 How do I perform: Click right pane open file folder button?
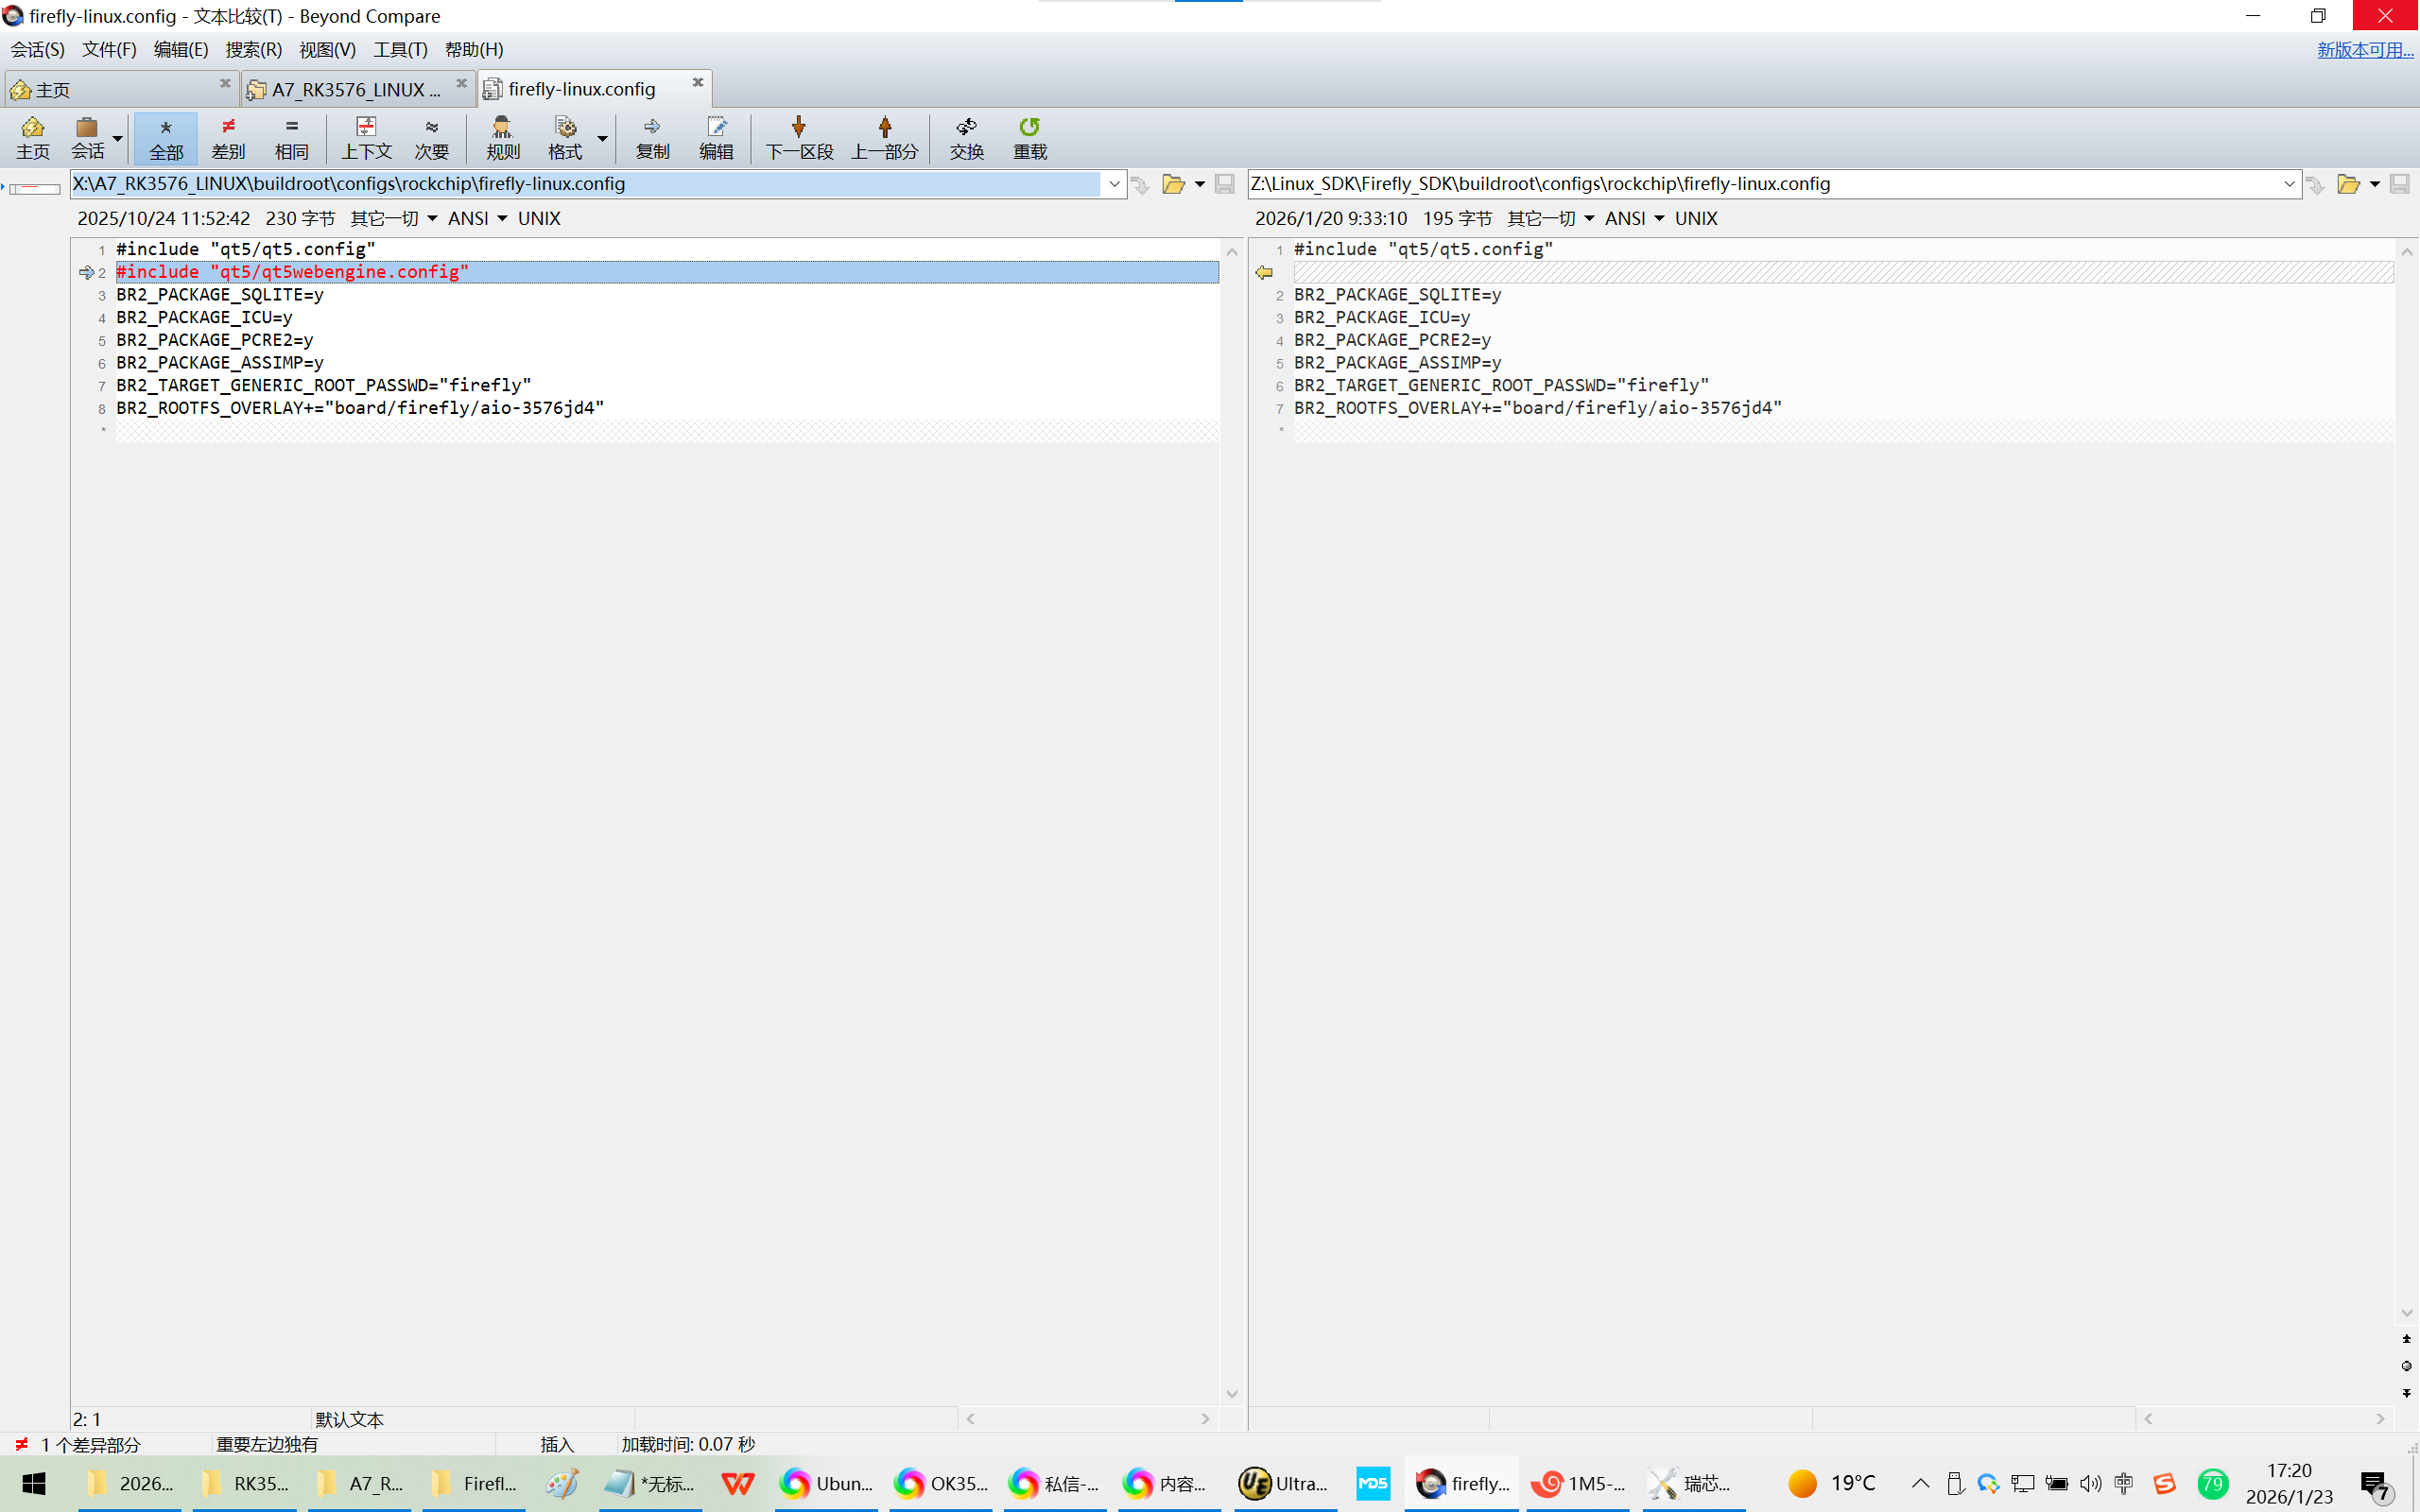click(2348, 184)
